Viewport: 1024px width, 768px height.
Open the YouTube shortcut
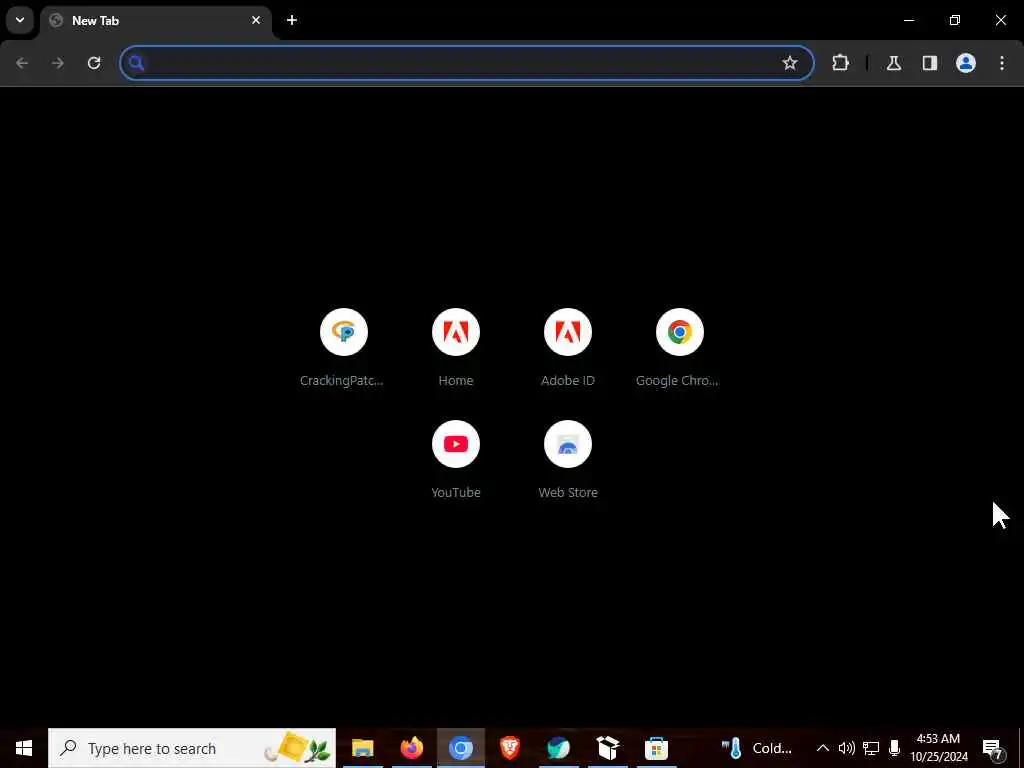click(x=456, y=460)
